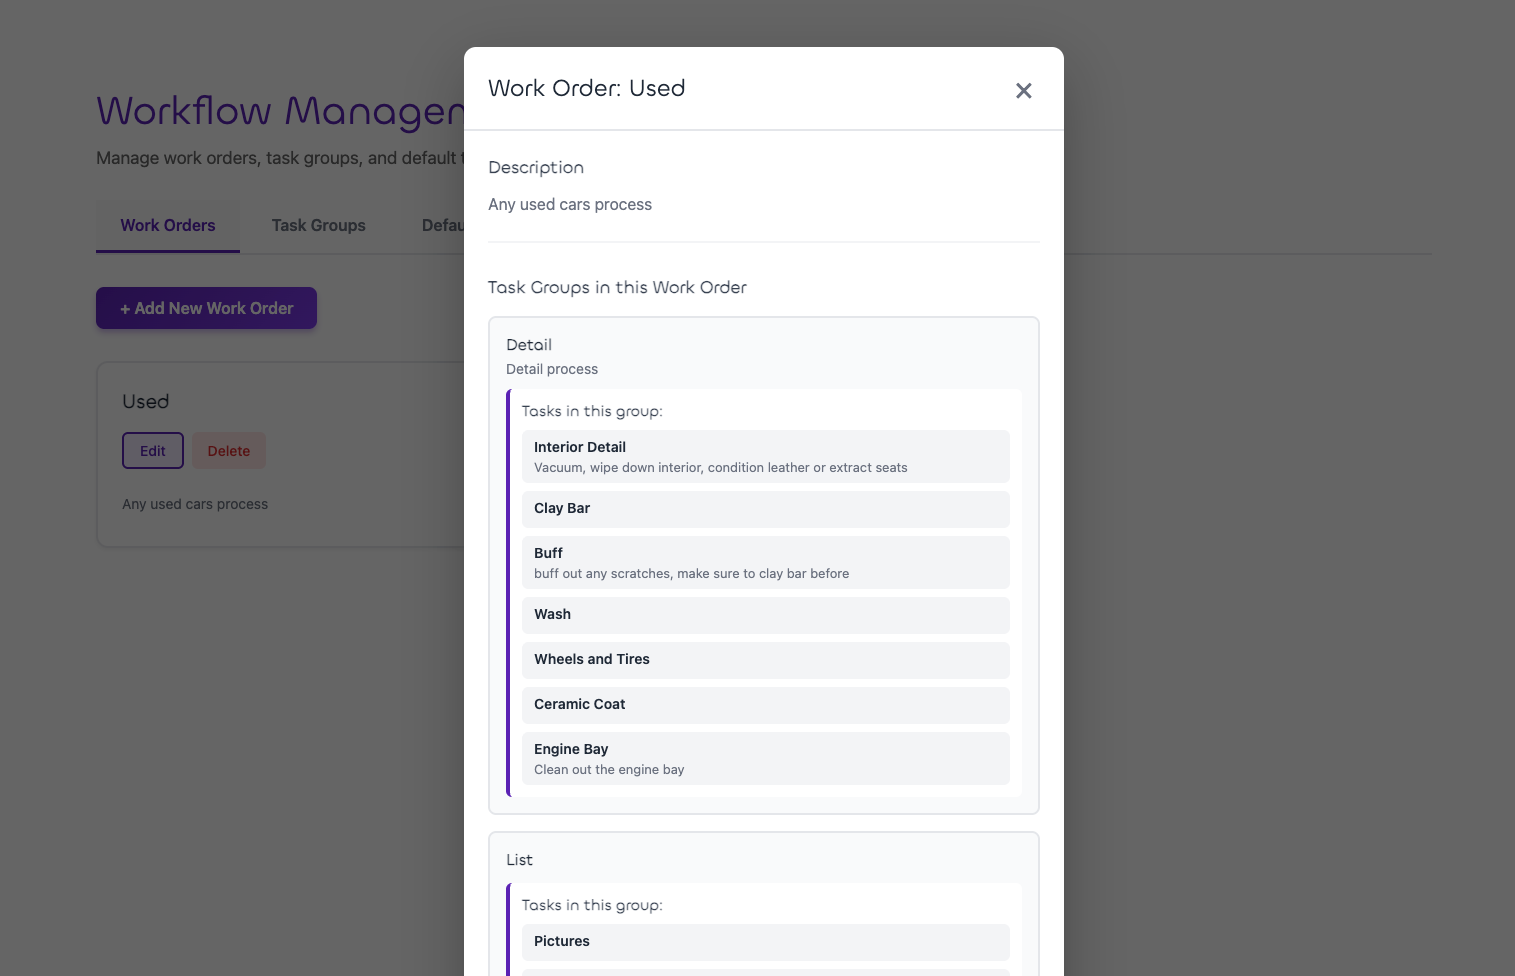
Task: Close the Work Order modal with X
Action: click(1023, 91)
